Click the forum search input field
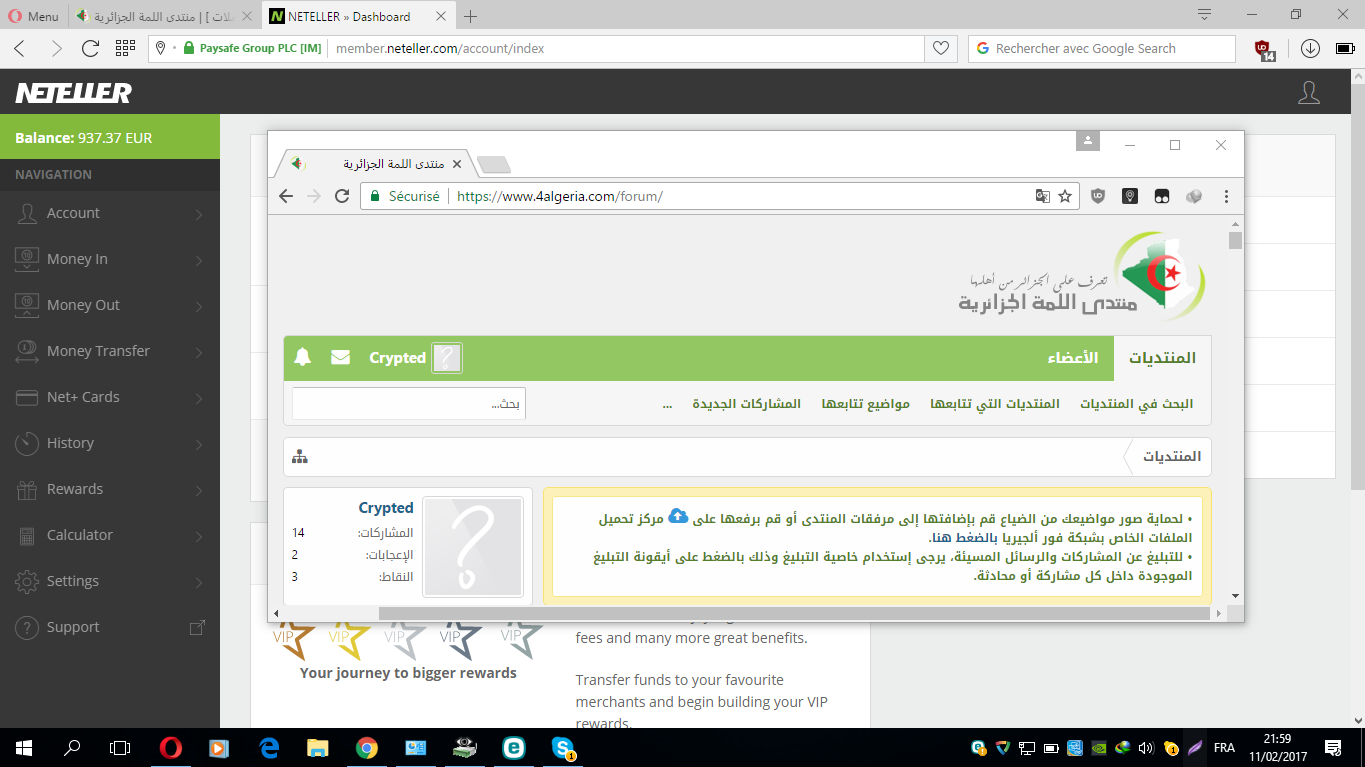The image size is (1365, 767). tap(408, 404)
